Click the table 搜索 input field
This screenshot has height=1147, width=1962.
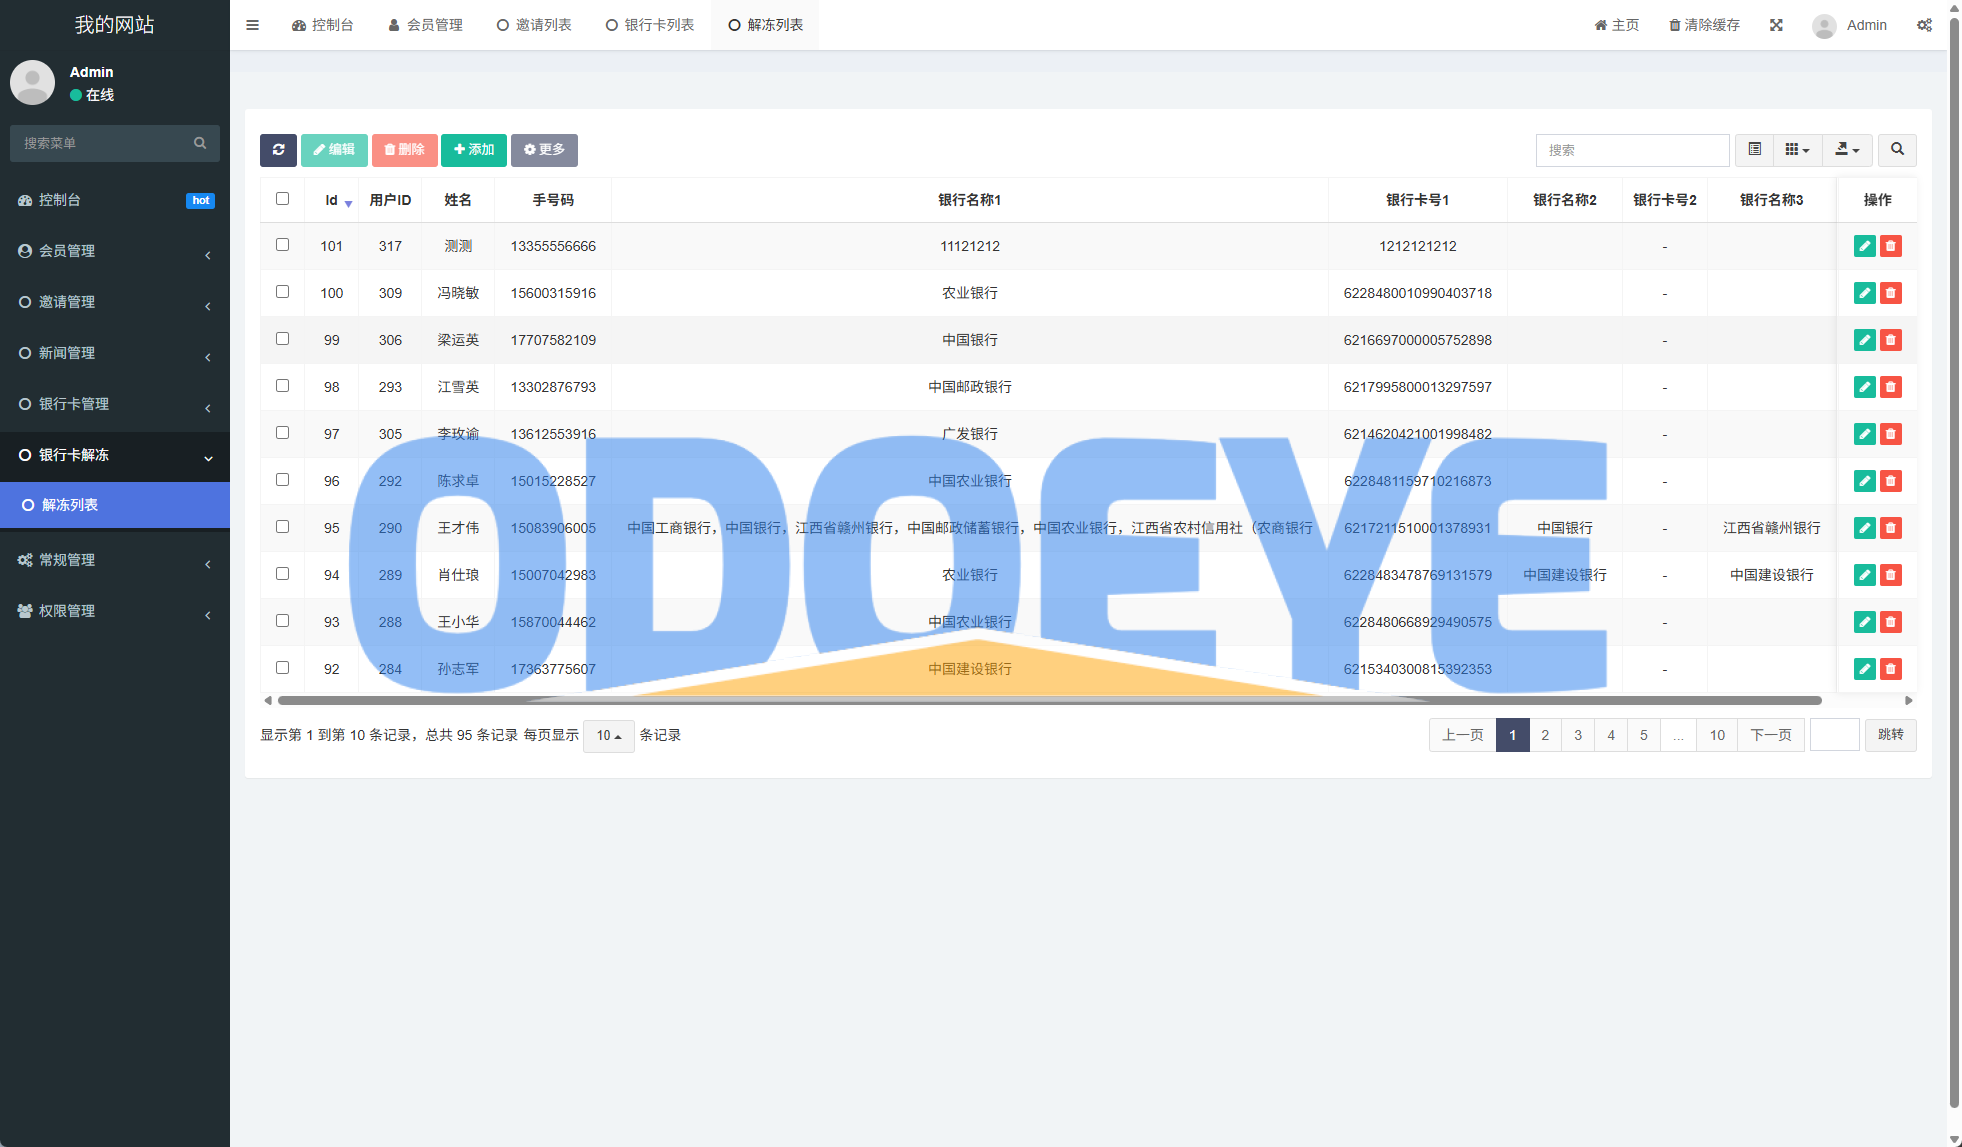tap(1632, 150)
